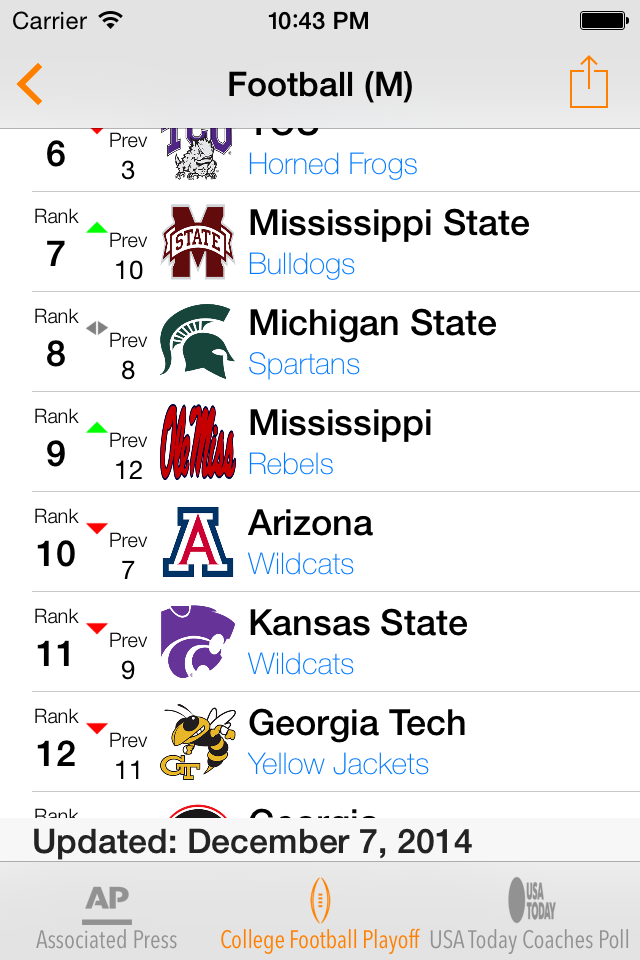This screenshot has height=960, width=640.
Task: Open the Spartans team link
Action: point(304,364)
